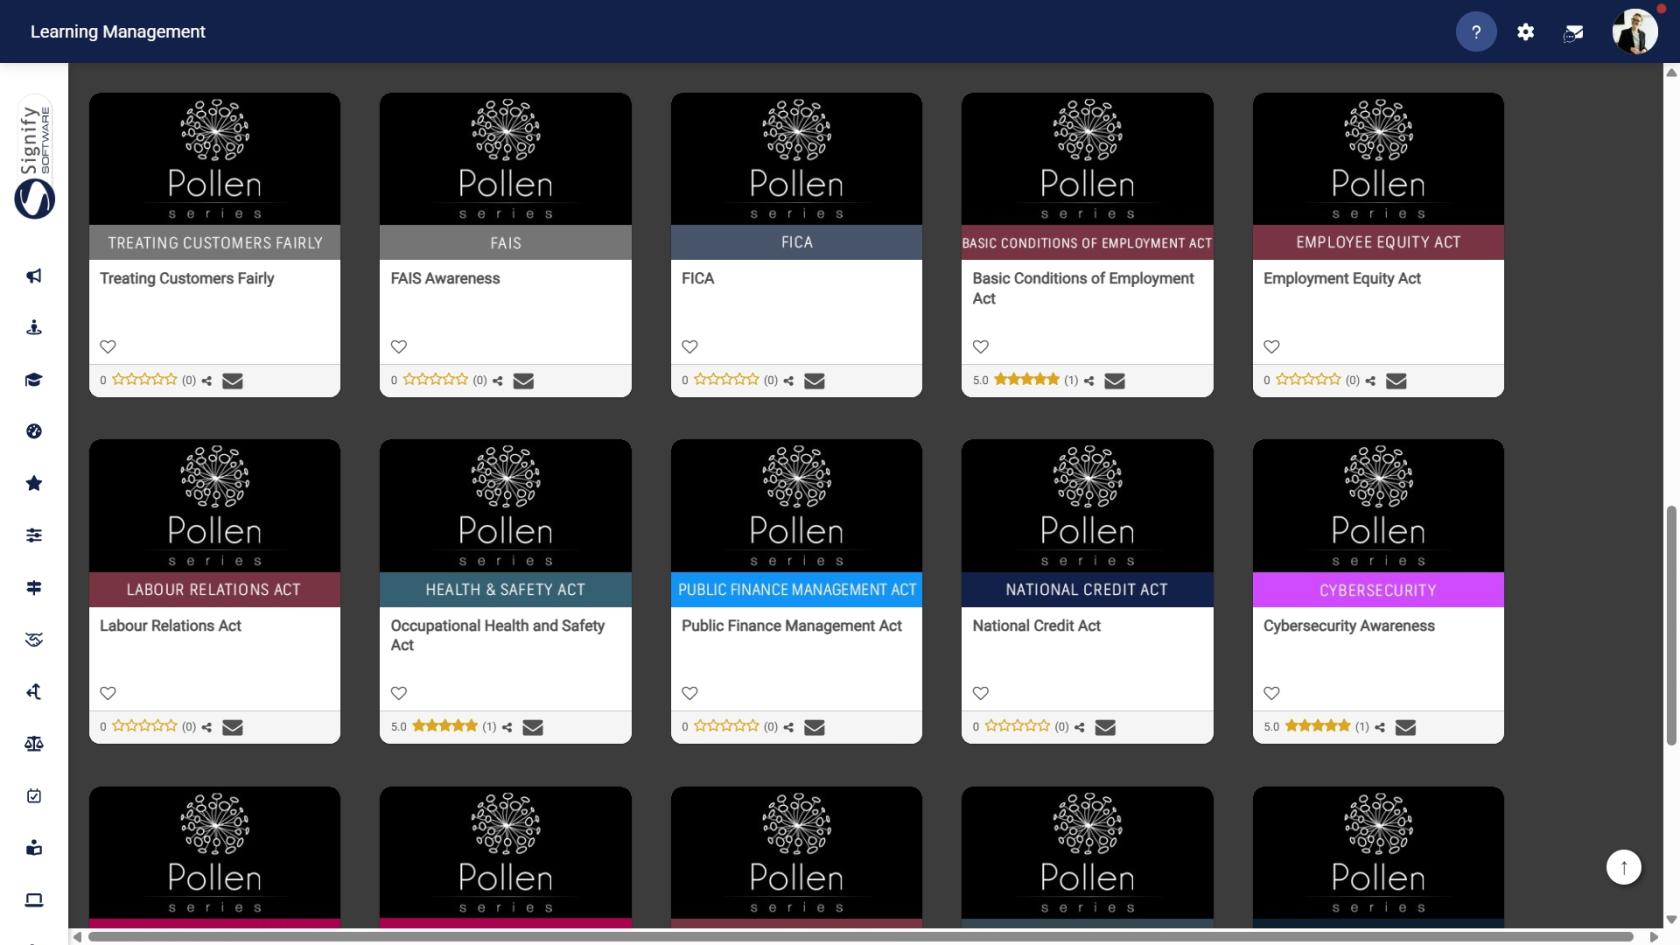The width and height of the screenshot is (1680, 945).
Task: Click the horizontal scrollbar thumb at bottom
Action: [x=860, y=937]
